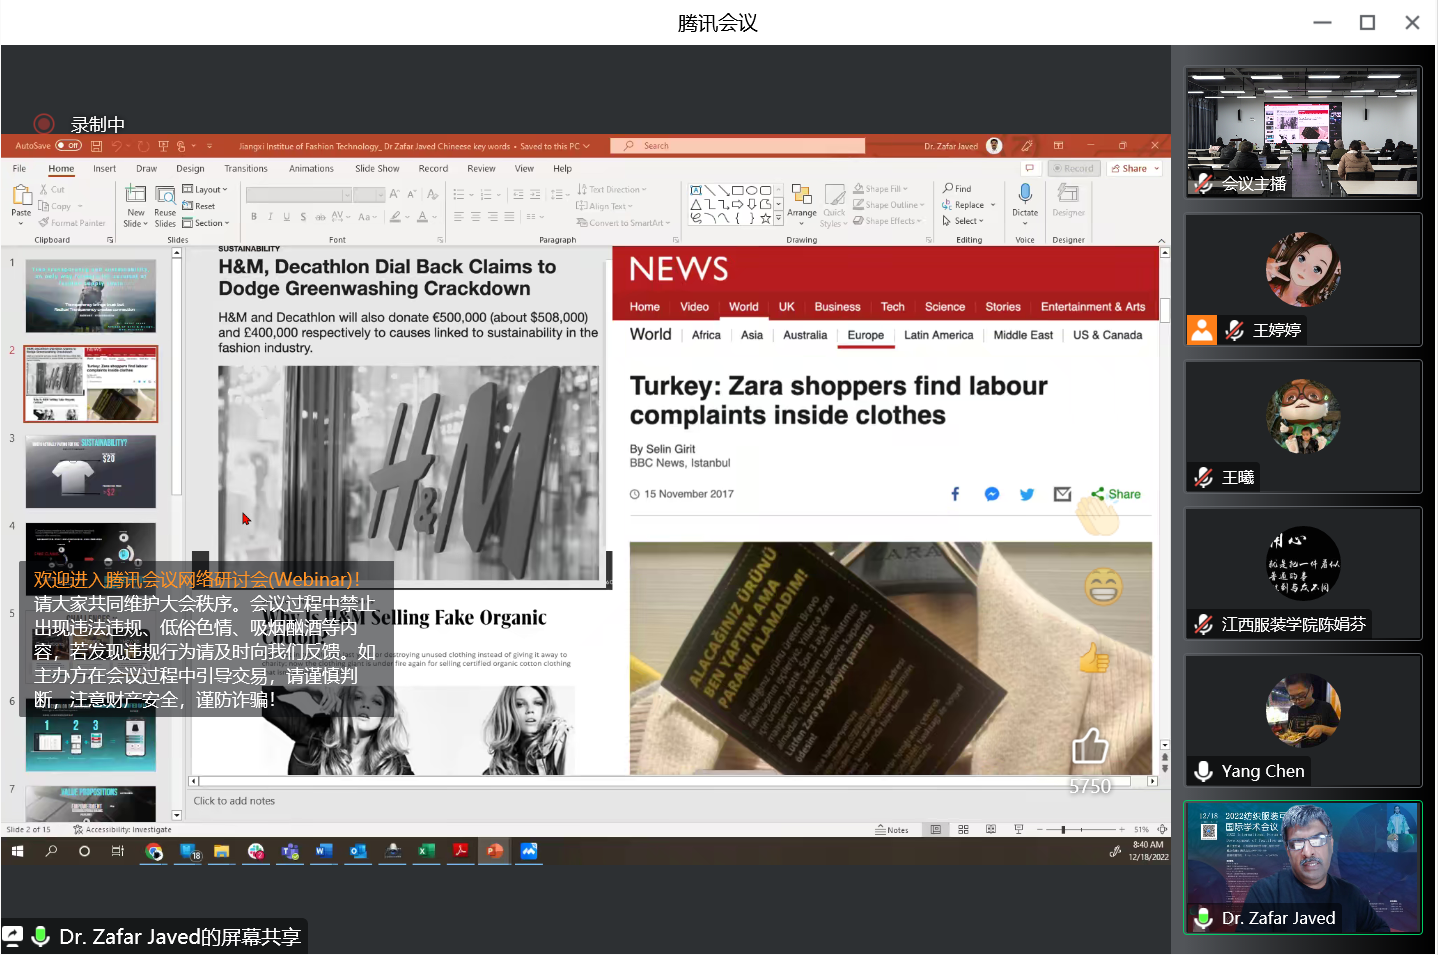Click the New Slide icon
This screenshot has width=1438, height=955.
pos(136,194)
